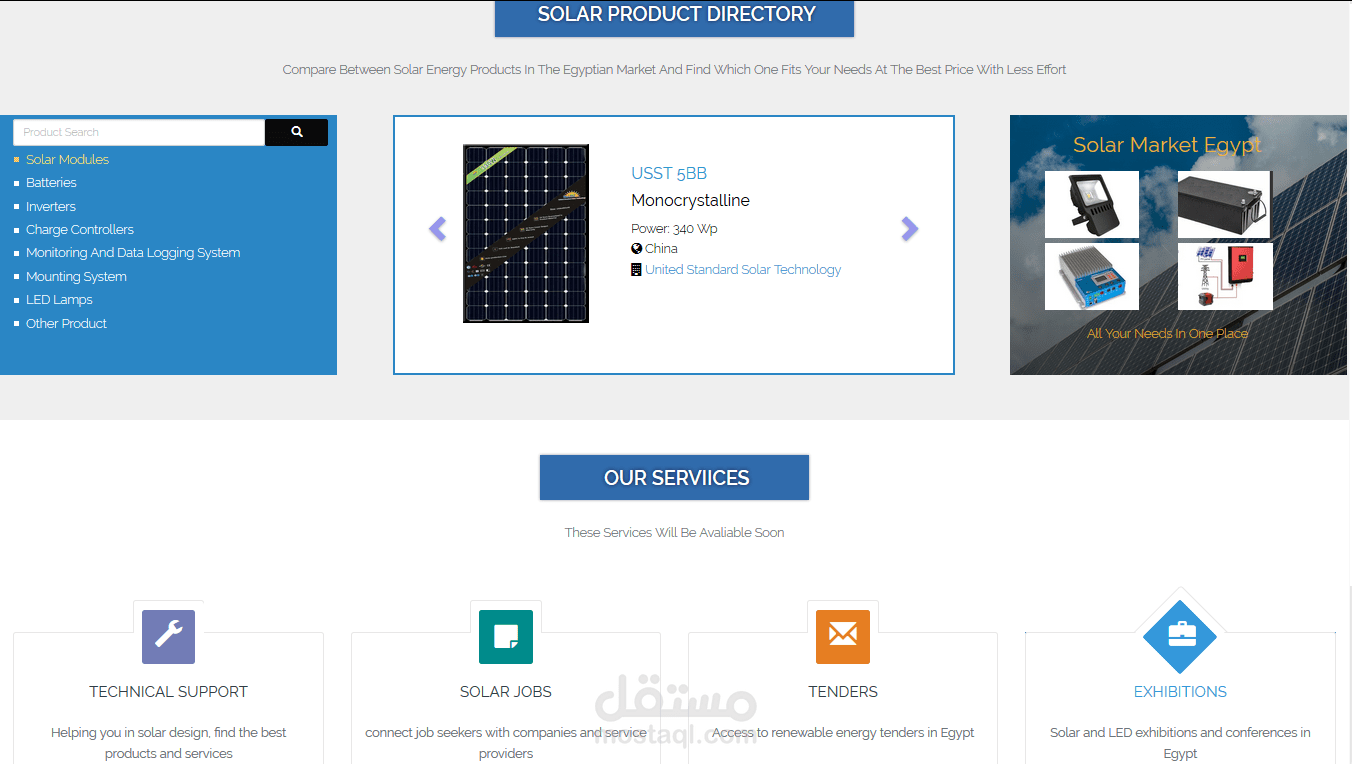Click All Your Needs In One Place text
The height and width of the screenshot is (764, 1352).
(x=1167, y=334)
